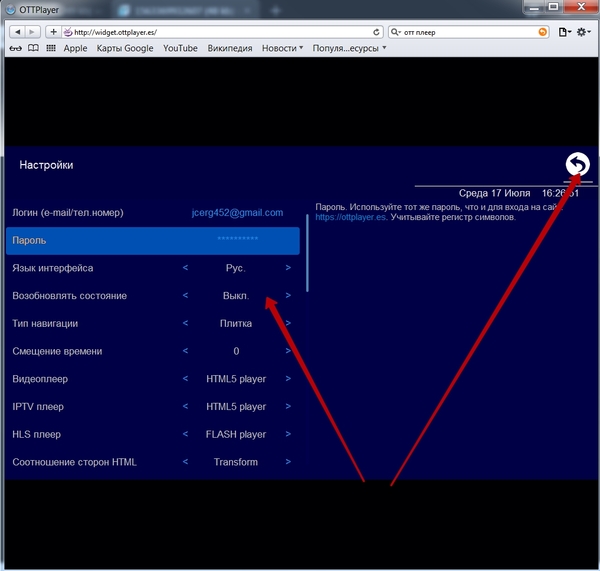This screenshot has width=600, height=571.
Task: Switch HLS плеер to previous option
Action: [x=185, y=434]
